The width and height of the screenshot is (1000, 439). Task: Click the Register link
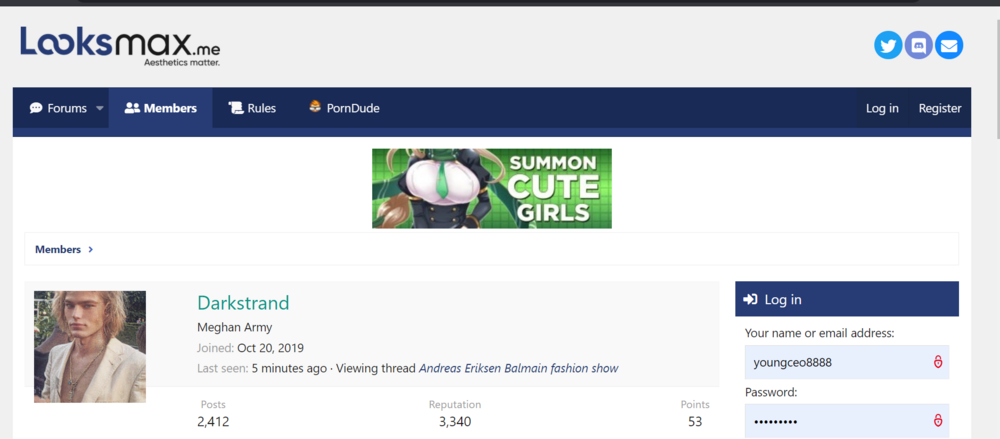click(940, 108)
